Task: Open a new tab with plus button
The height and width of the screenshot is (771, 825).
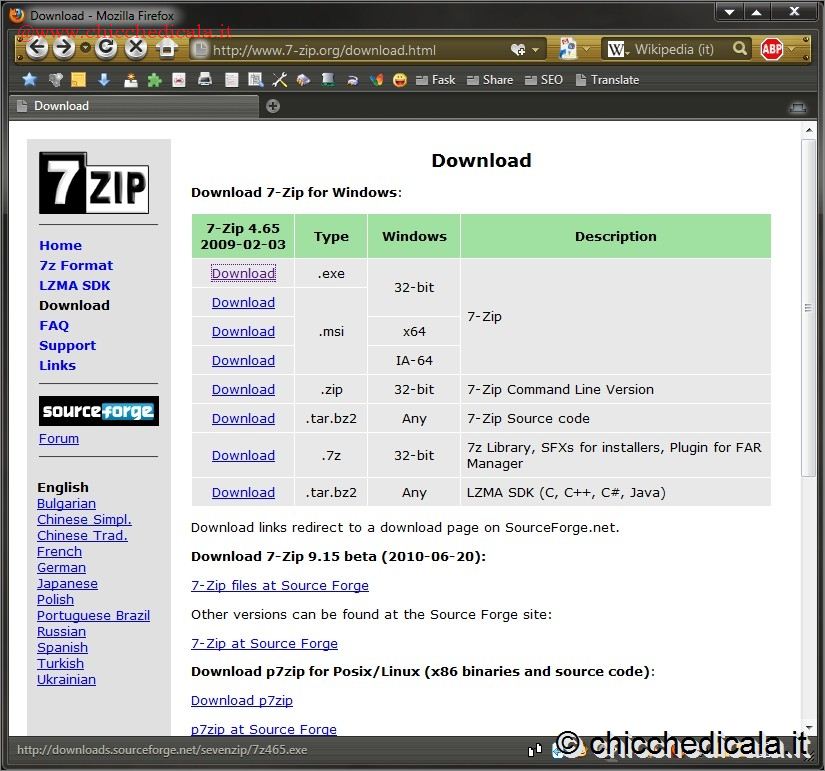Action: [x=273, y=106]
